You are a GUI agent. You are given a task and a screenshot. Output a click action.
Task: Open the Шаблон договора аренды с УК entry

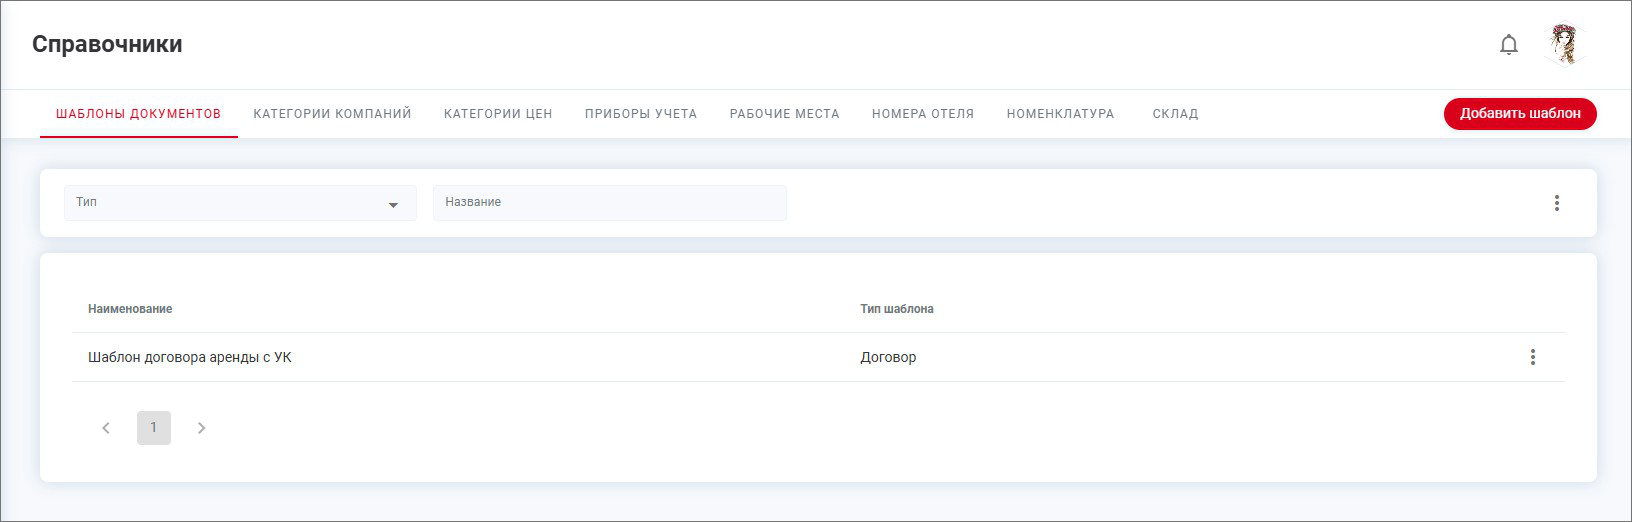190,357
